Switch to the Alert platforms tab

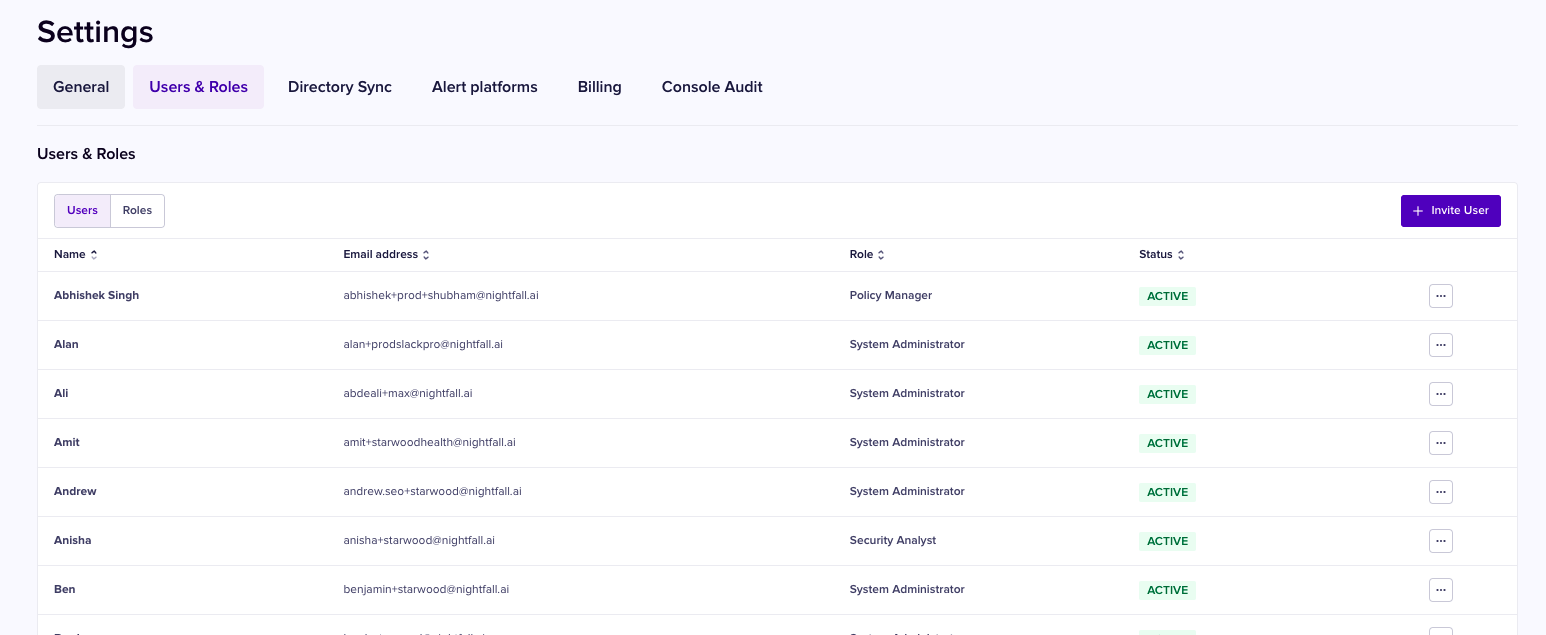coord(485,87)
